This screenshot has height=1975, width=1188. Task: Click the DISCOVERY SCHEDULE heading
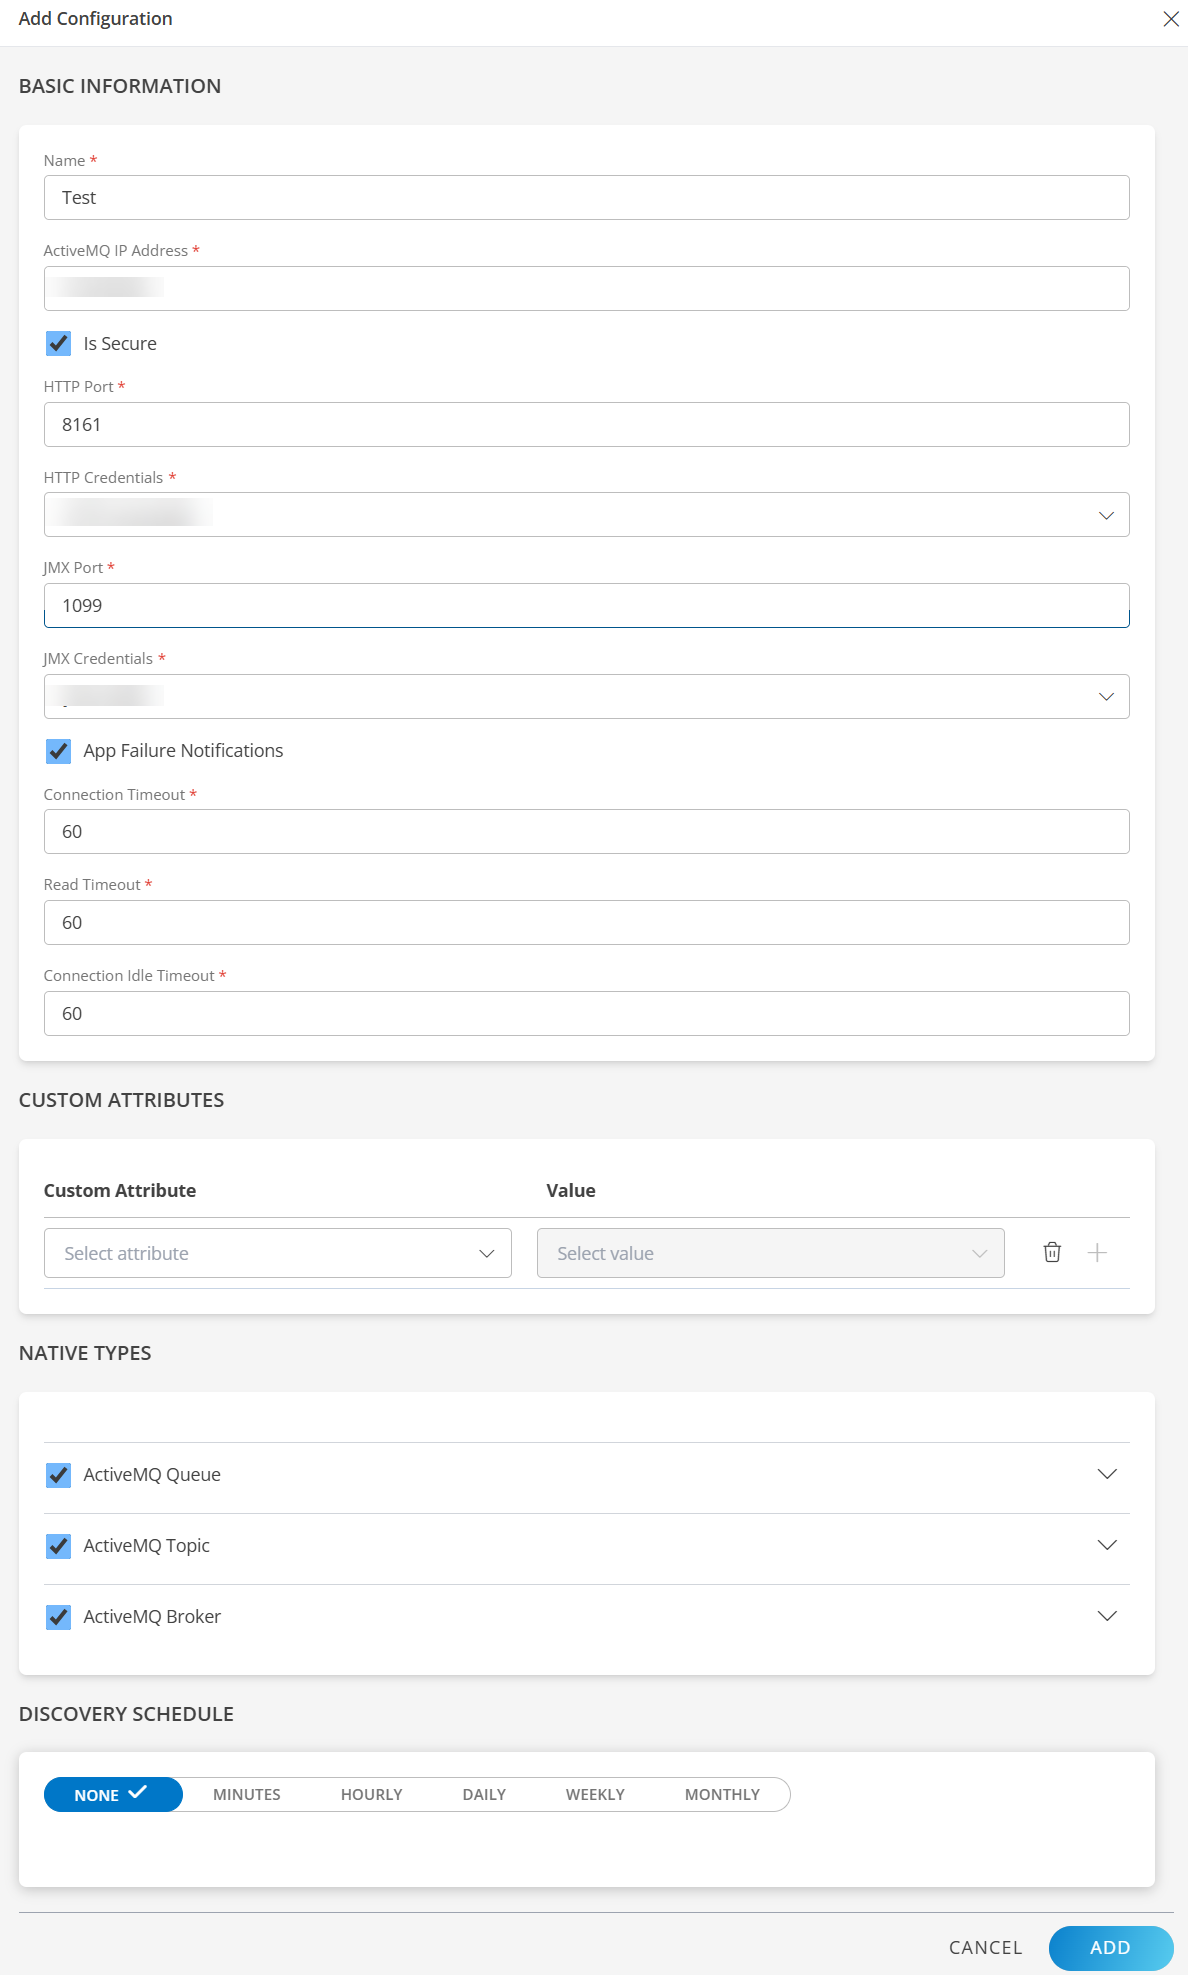point(126,1714)
